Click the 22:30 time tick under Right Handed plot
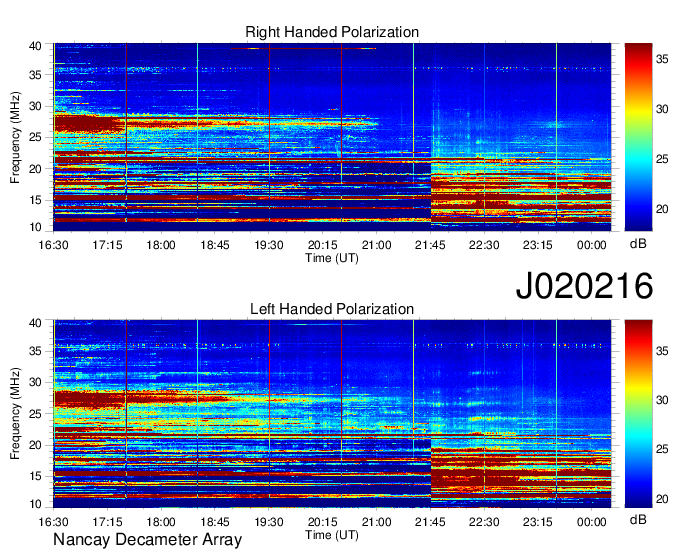 click(x=484, y=245)
